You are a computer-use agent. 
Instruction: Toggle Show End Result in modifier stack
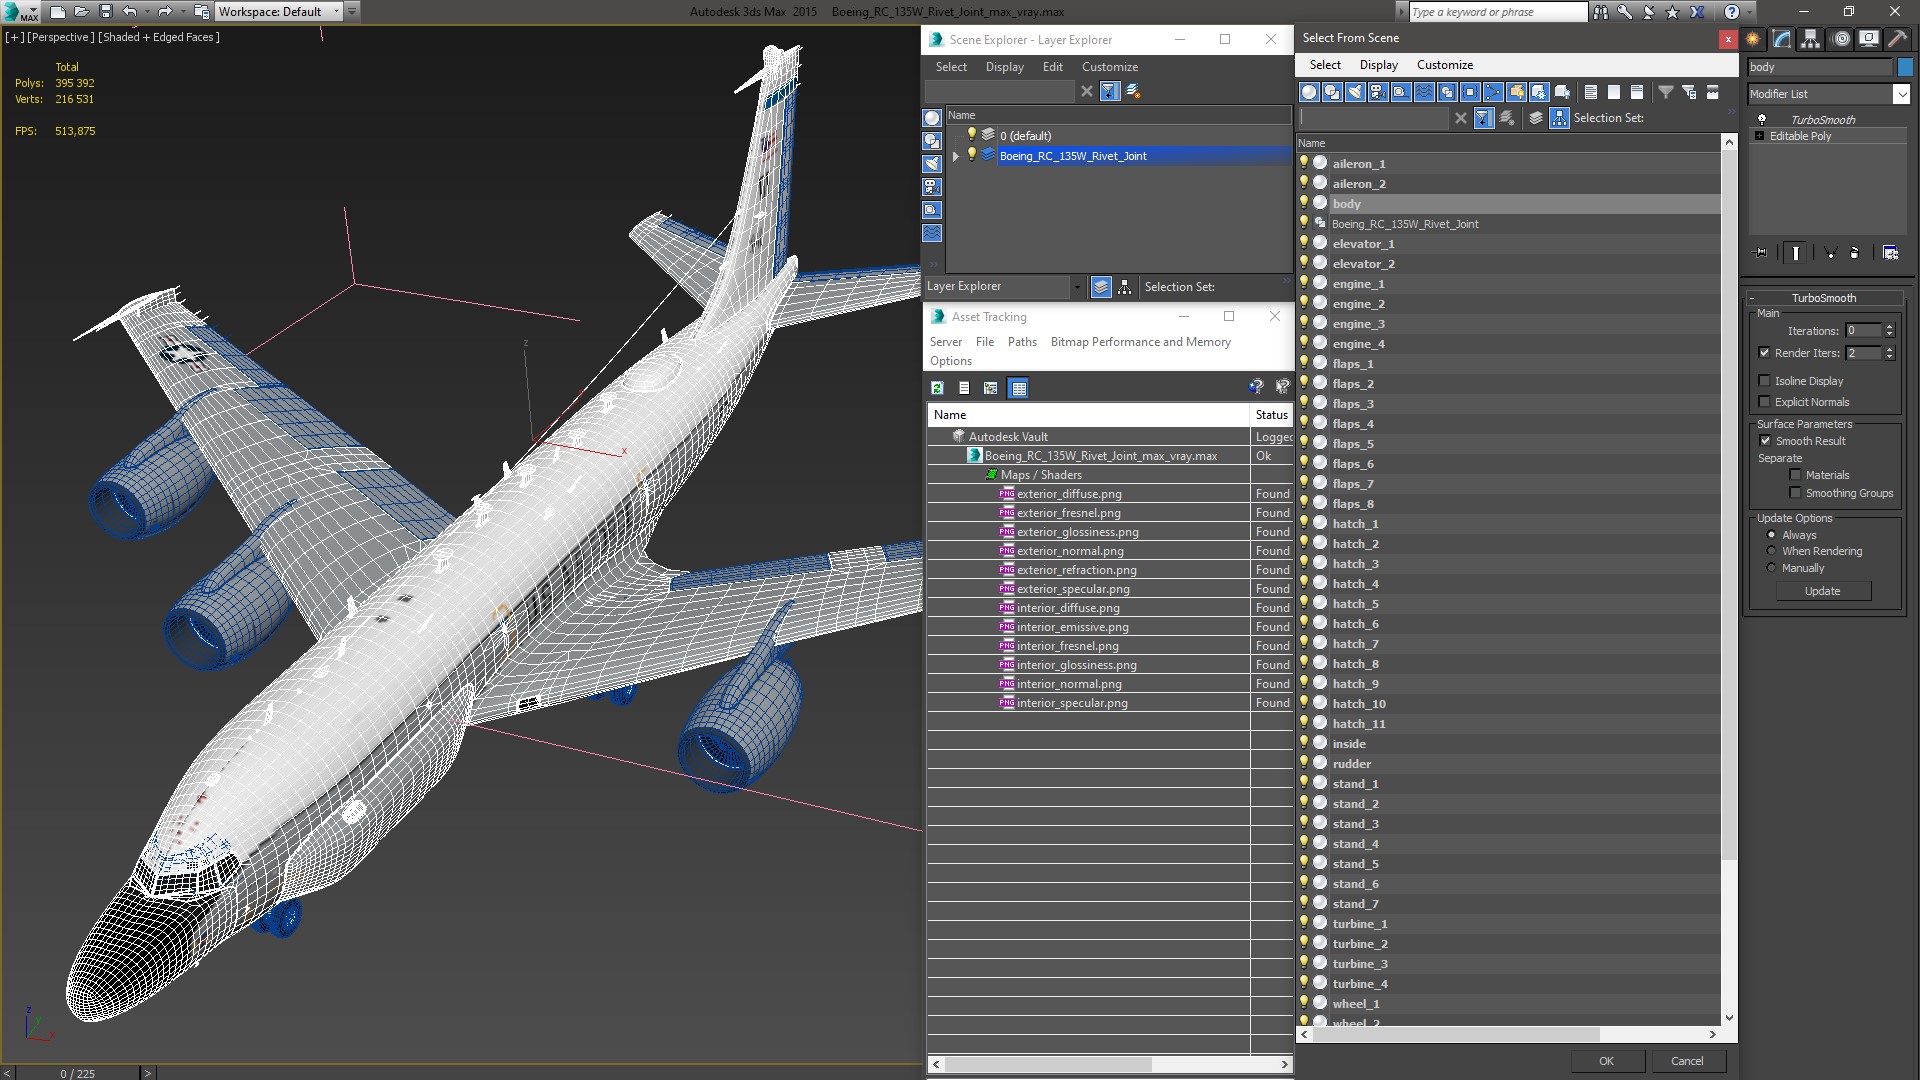(1796, 253)
